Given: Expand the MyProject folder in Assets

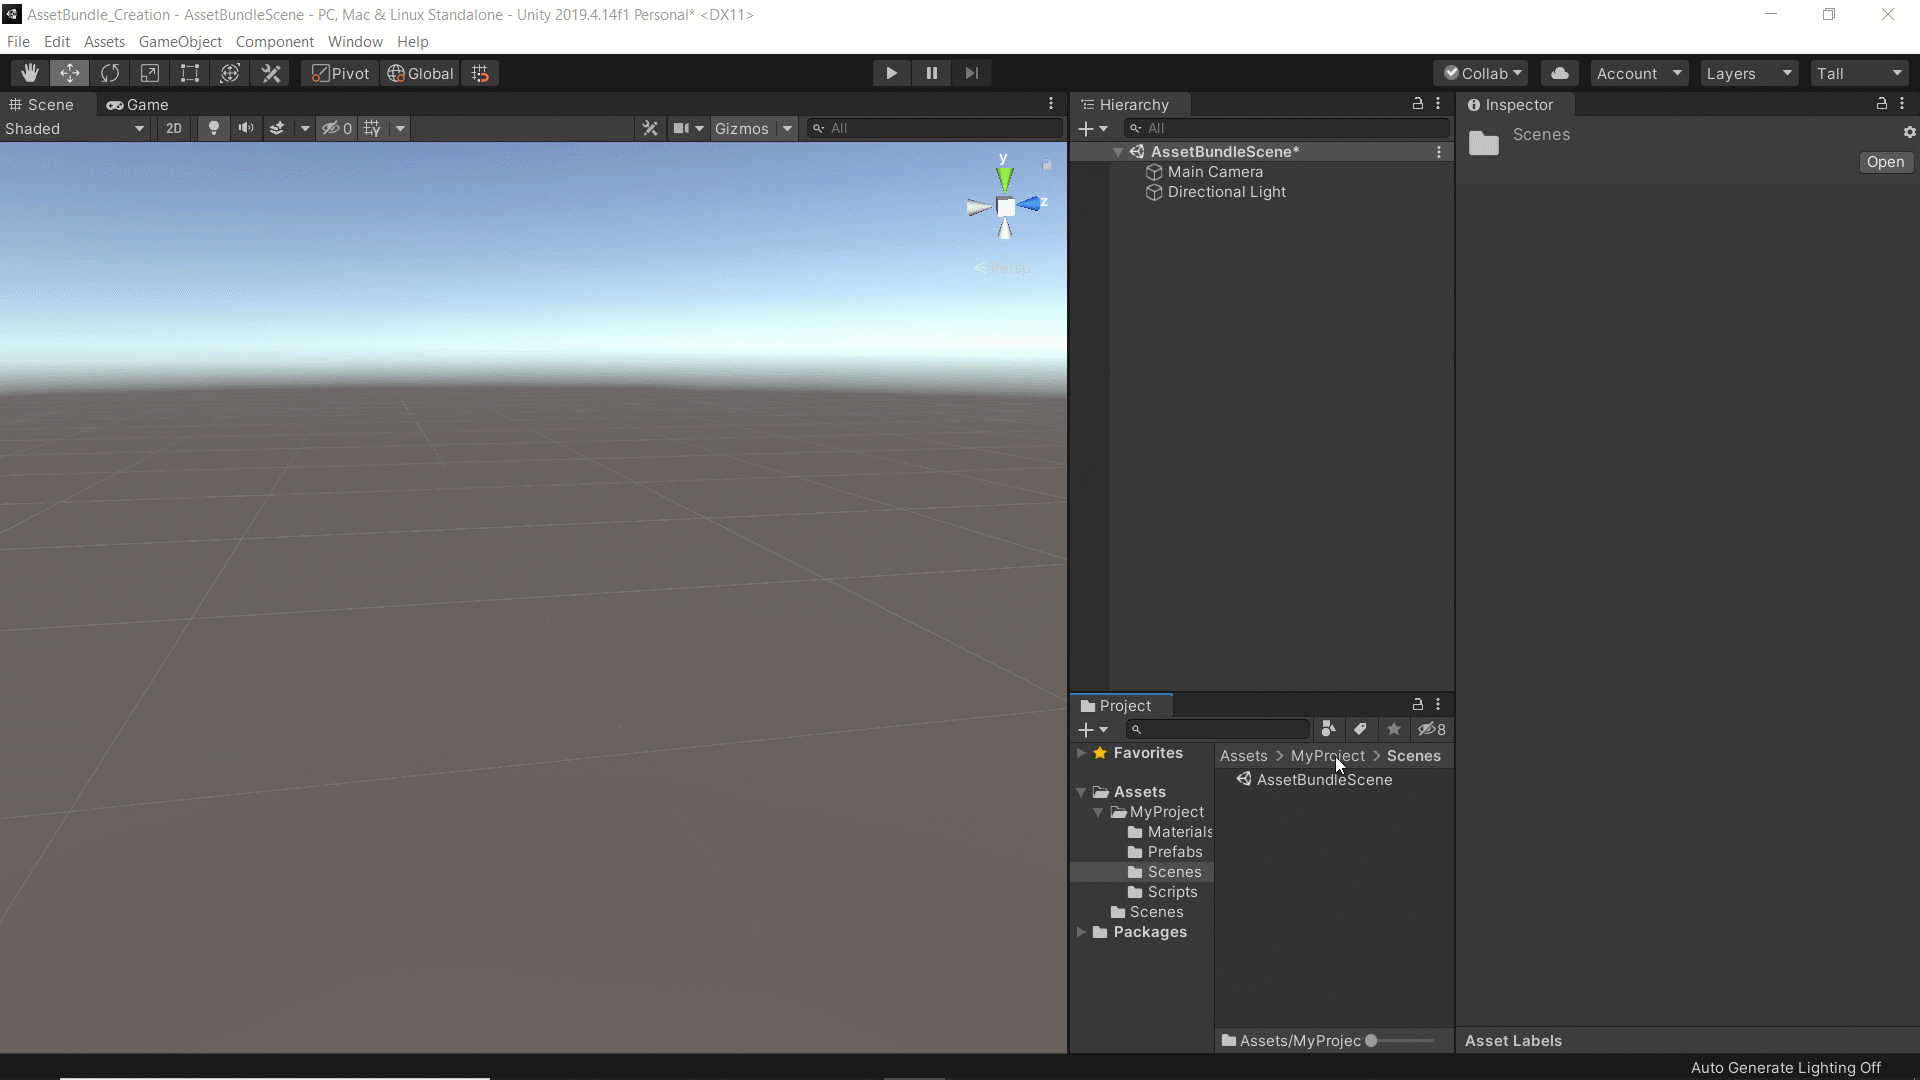Looking at the screenshot, I should pos(1097,811).
